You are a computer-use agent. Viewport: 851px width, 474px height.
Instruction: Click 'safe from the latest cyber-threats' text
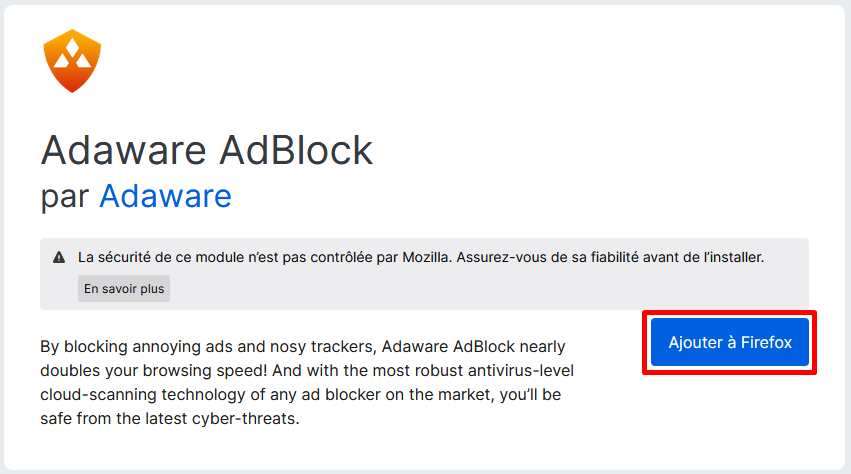[x=170, y=418]
